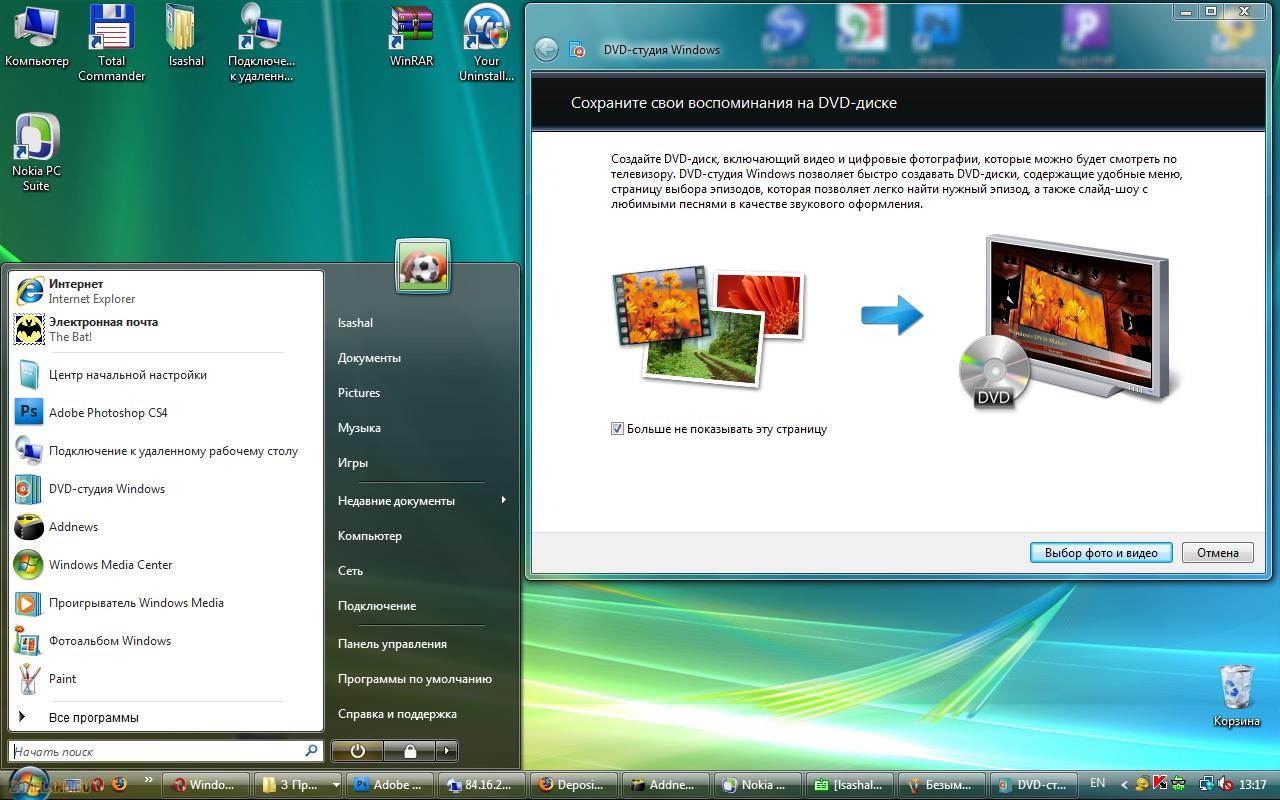Screen dimensions: 1280x800
Task: Switch to the Firefox 'Deposi...' taskbar button
Action: click(x=575, y=785)
